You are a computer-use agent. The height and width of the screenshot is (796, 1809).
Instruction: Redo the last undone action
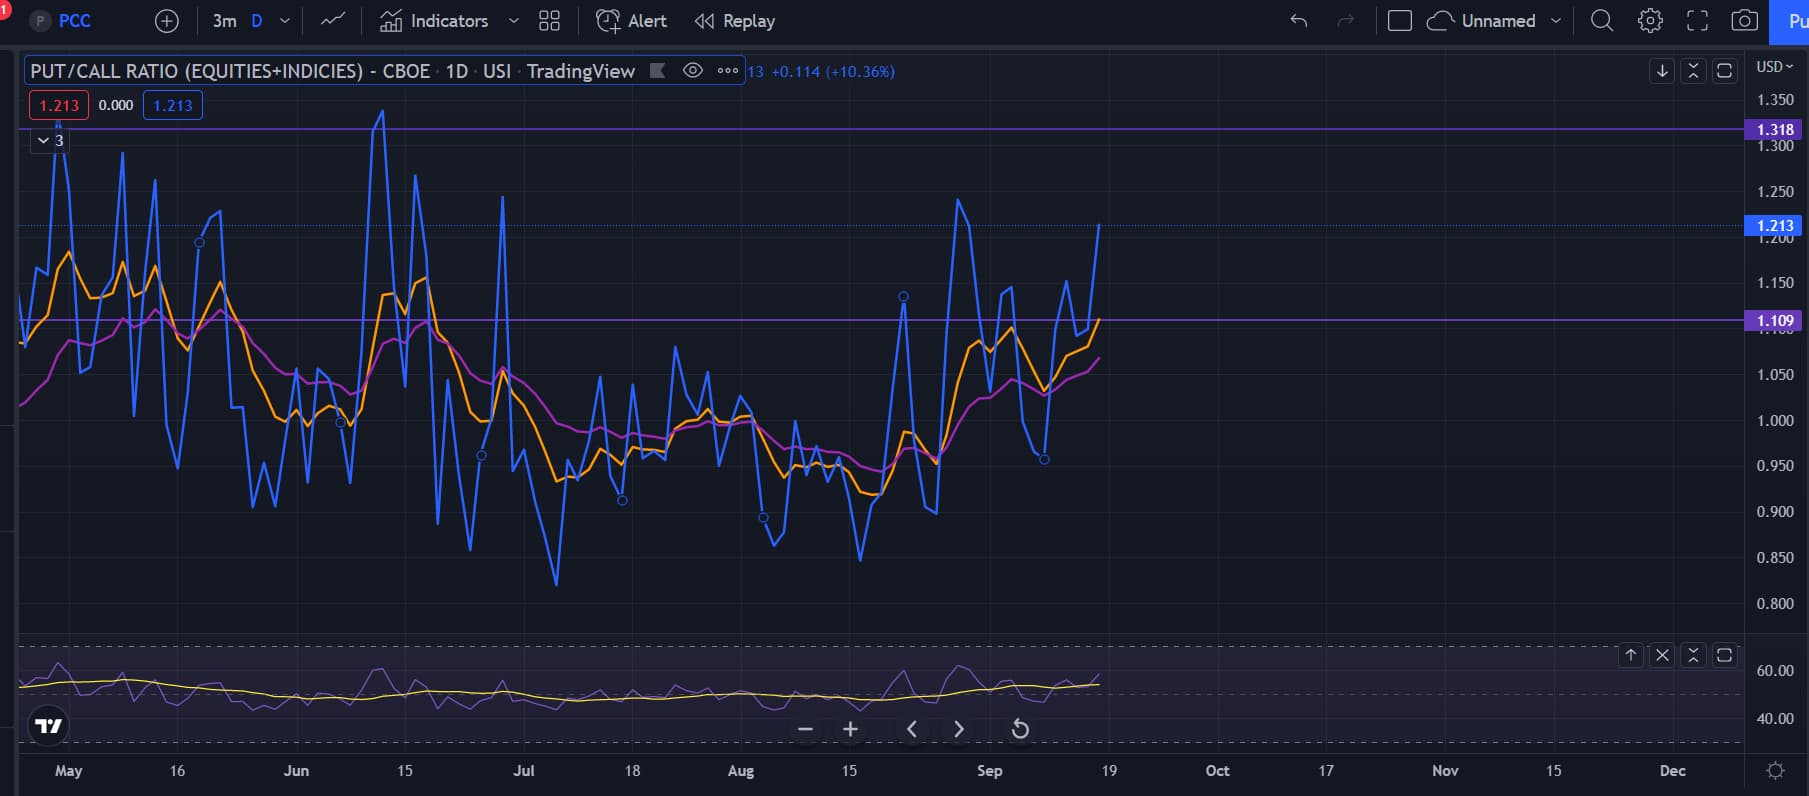[x=1346, y=21]
